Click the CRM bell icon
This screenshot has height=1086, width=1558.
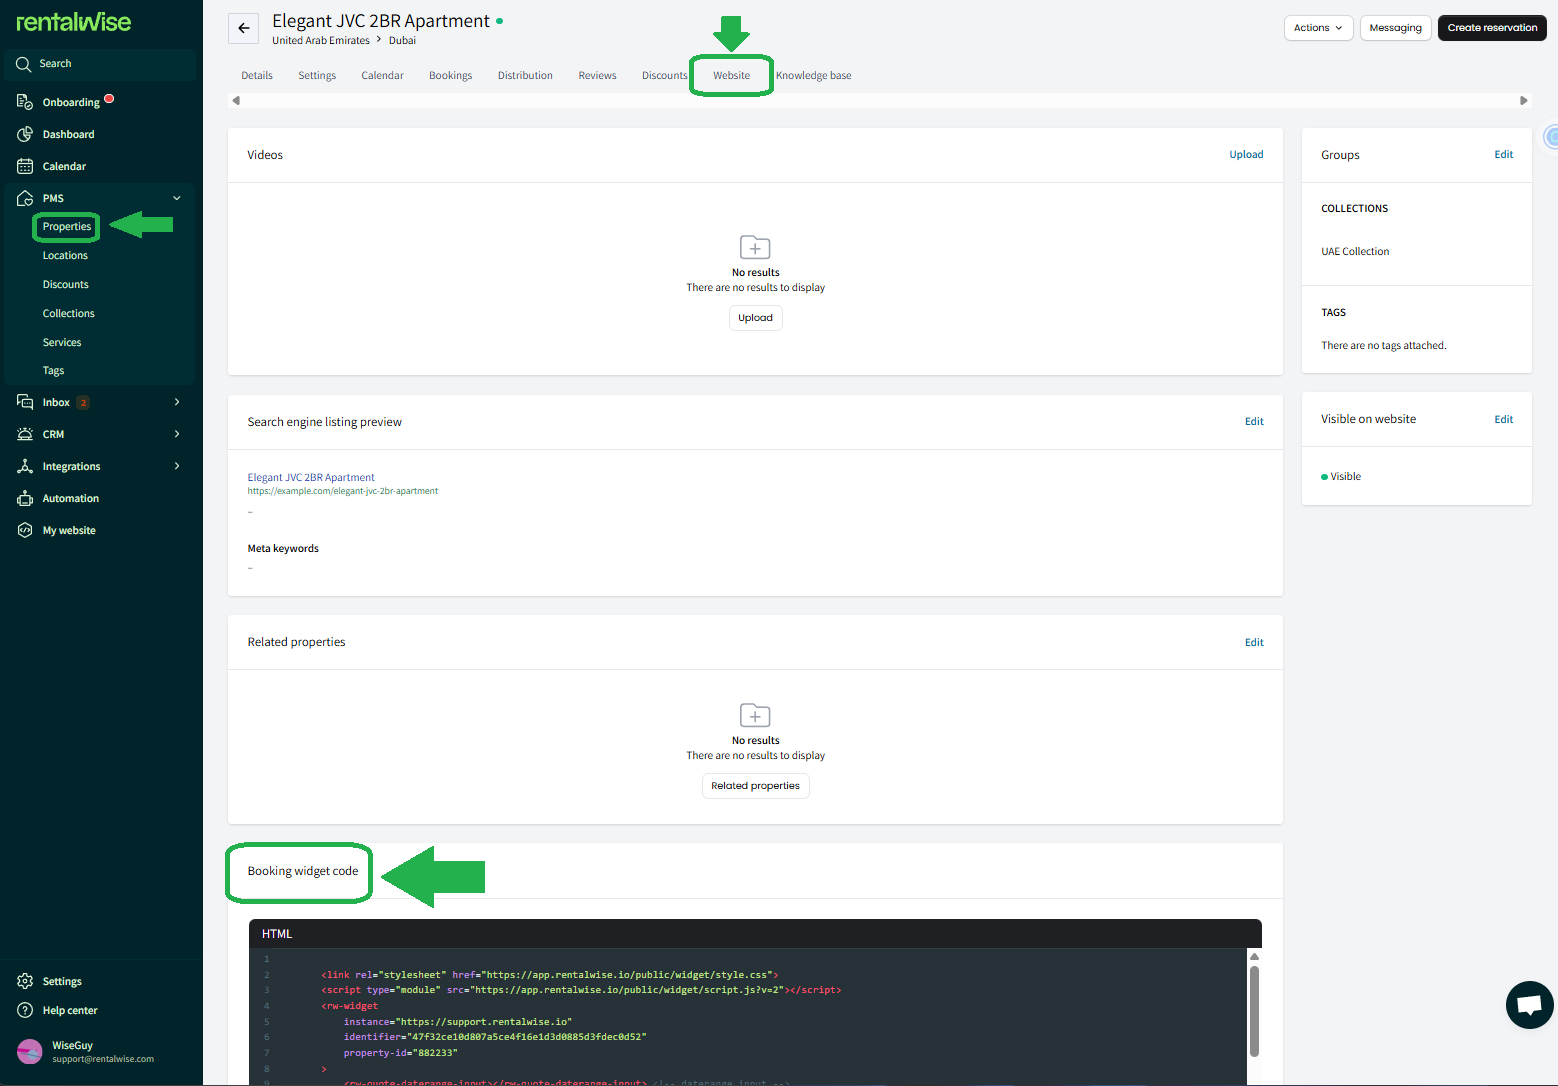coord(25,434)
